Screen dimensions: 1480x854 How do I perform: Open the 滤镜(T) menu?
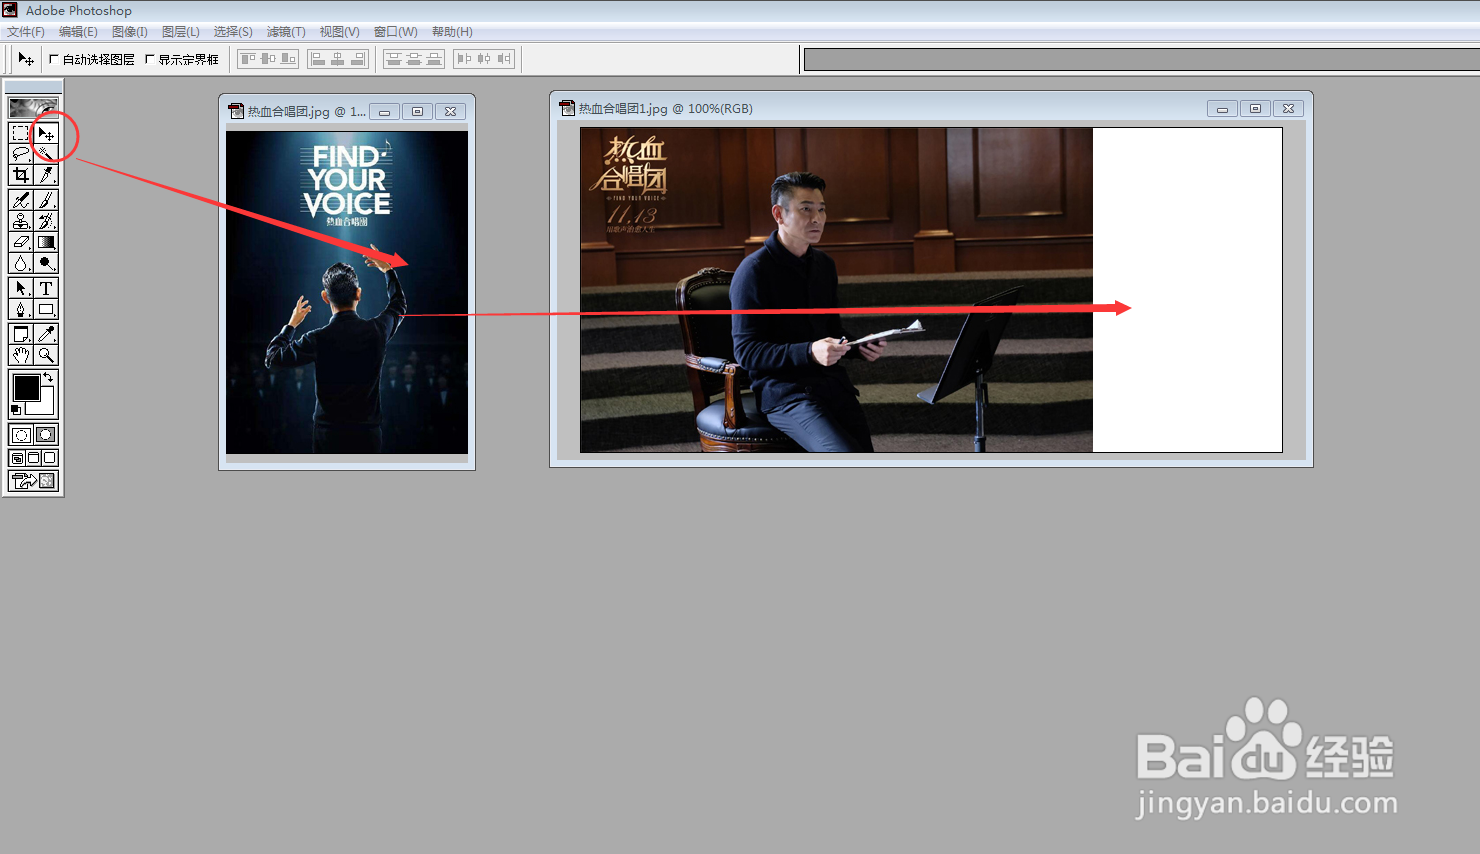coord(286,32)
